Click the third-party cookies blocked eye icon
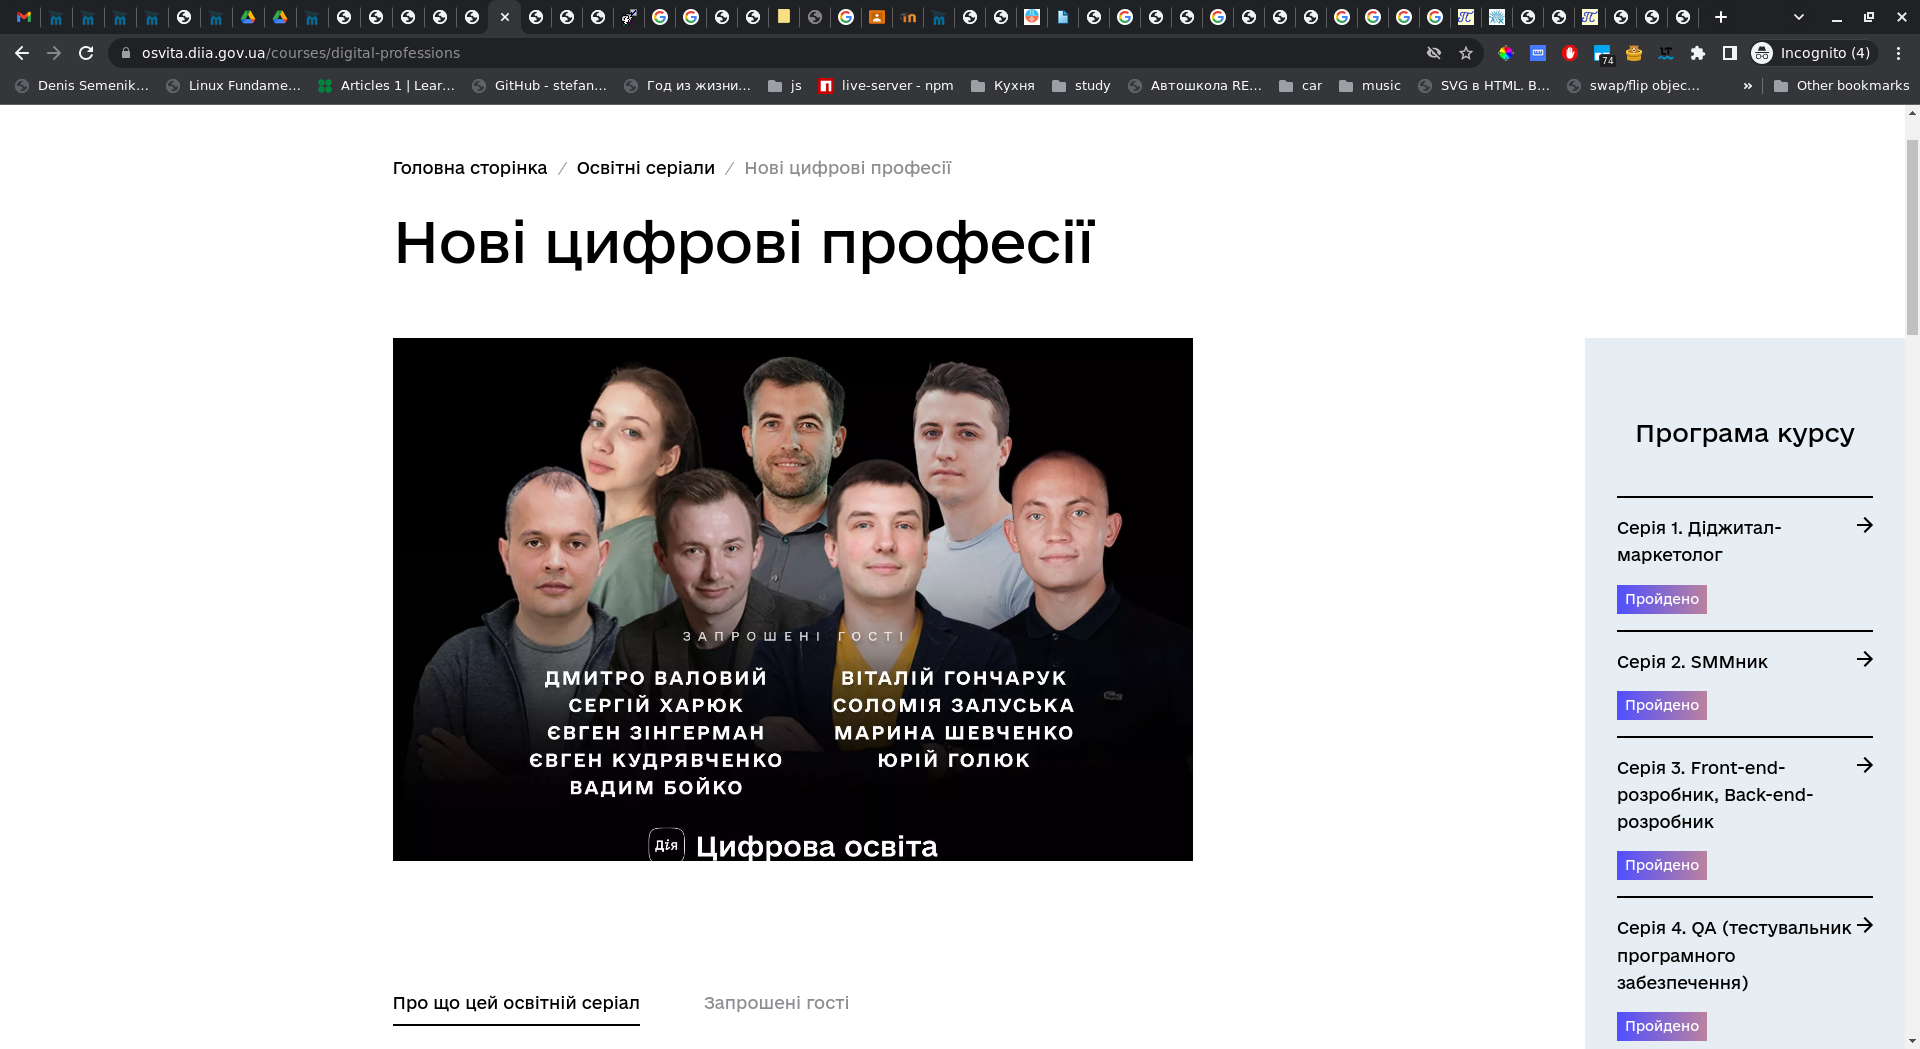Viewport: 1920px width, 1049px height. [x=1434, y=53]
